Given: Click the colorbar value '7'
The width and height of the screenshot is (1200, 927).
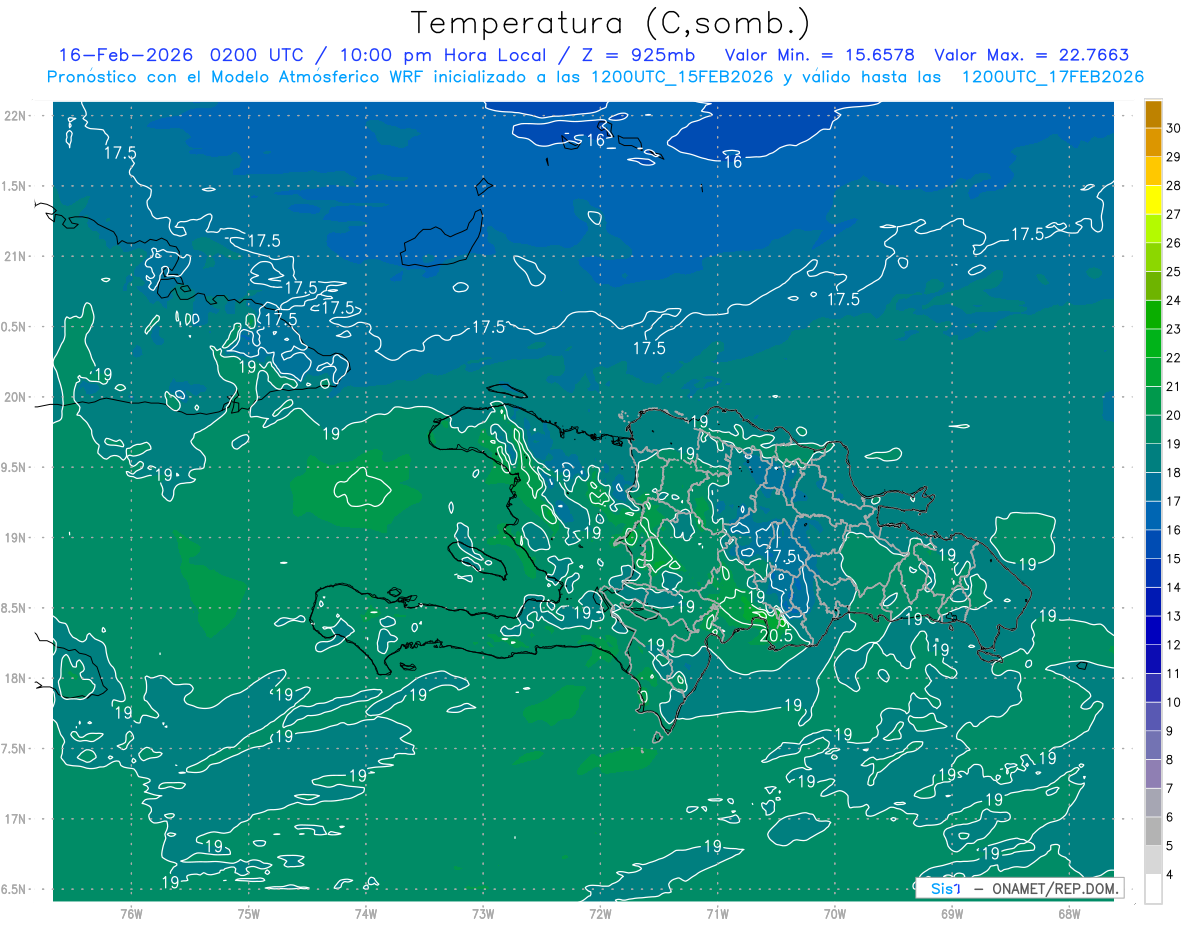Looking at the screenshot, I should click(1170, 788).
